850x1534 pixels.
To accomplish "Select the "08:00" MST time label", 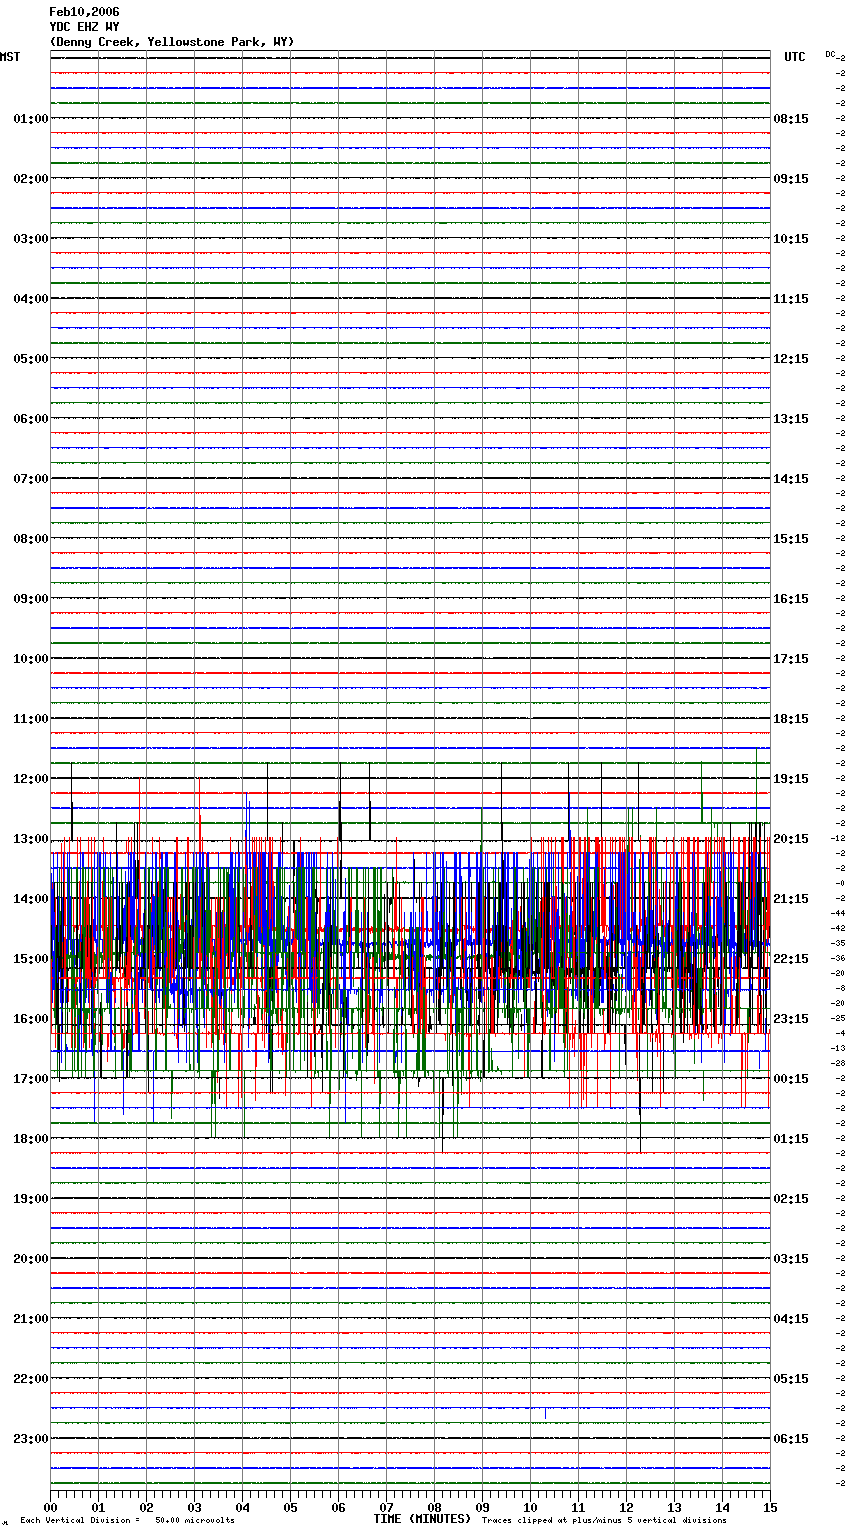I will tap(31, 539).
